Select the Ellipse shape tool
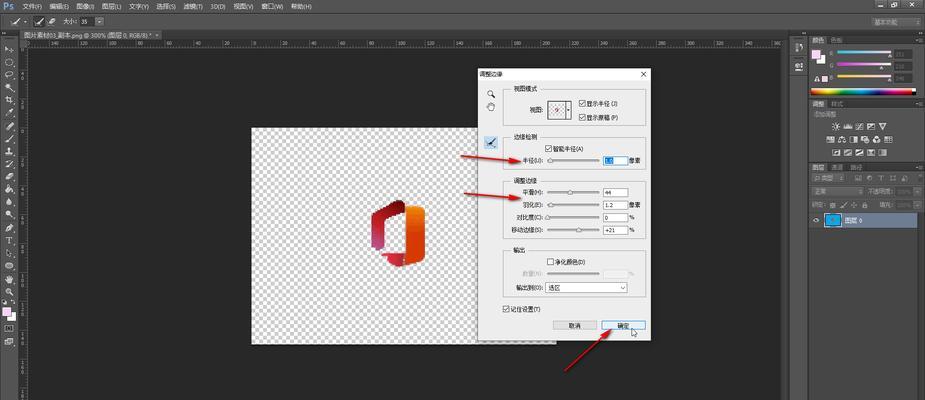Viewport: 925px width, 400px height. tap(9, 265)
